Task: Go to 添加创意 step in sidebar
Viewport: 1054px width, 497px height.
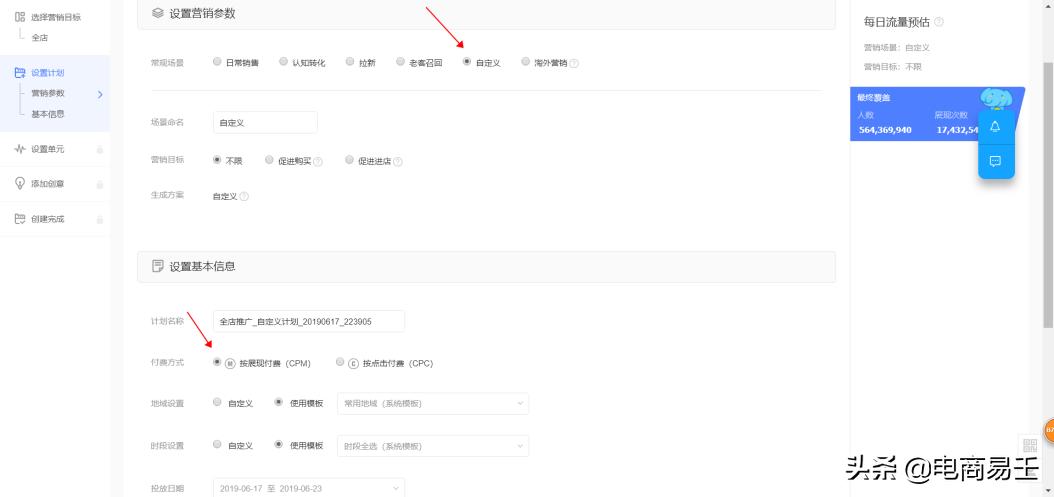Action: point(47,184)
